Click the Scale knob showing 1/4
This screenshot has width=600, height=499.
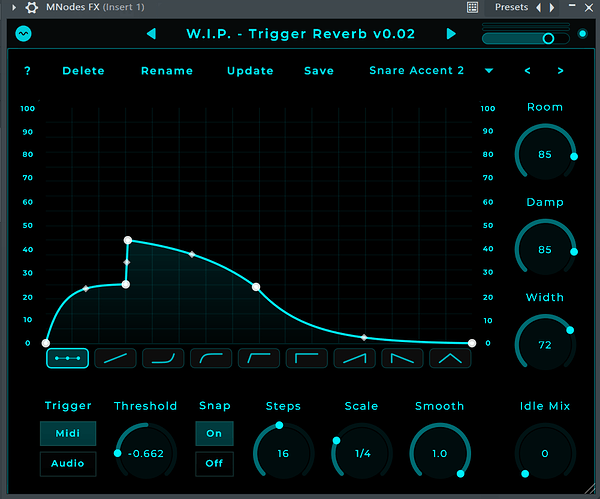(362, 453)
